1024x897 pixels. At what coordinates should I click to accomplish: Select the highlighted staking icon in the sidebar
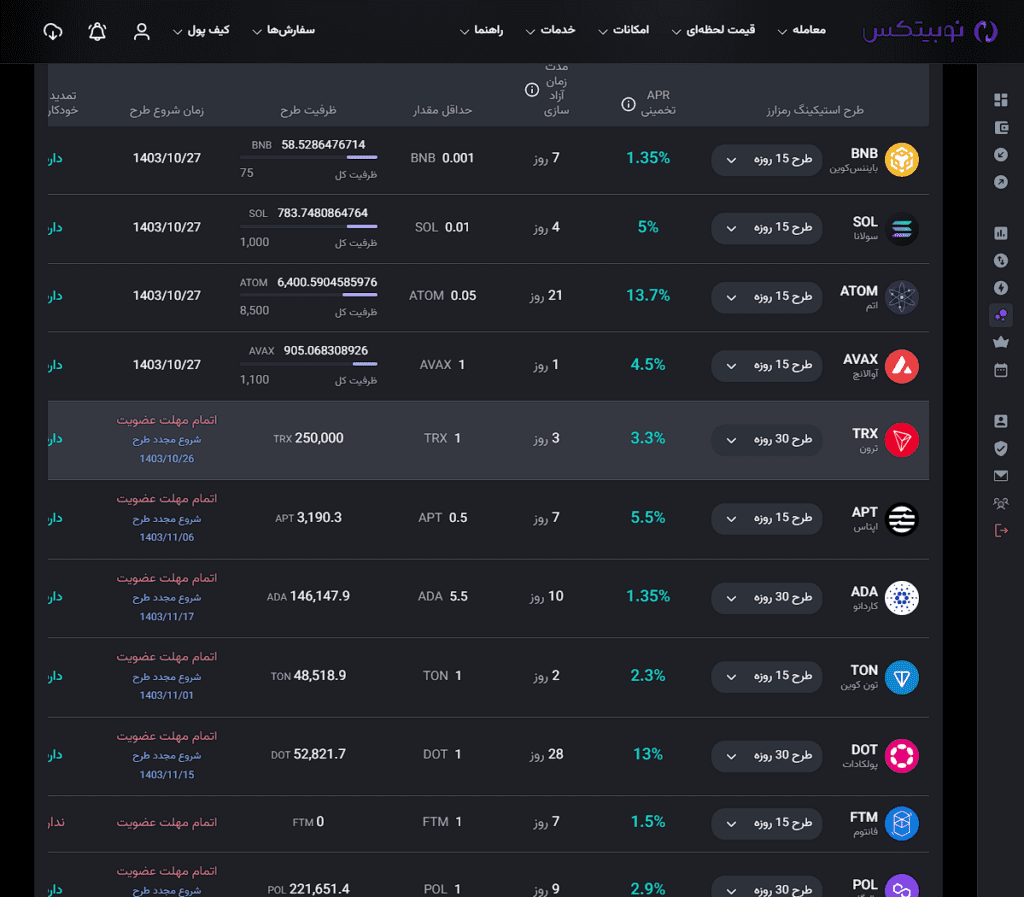point(1001,315)
